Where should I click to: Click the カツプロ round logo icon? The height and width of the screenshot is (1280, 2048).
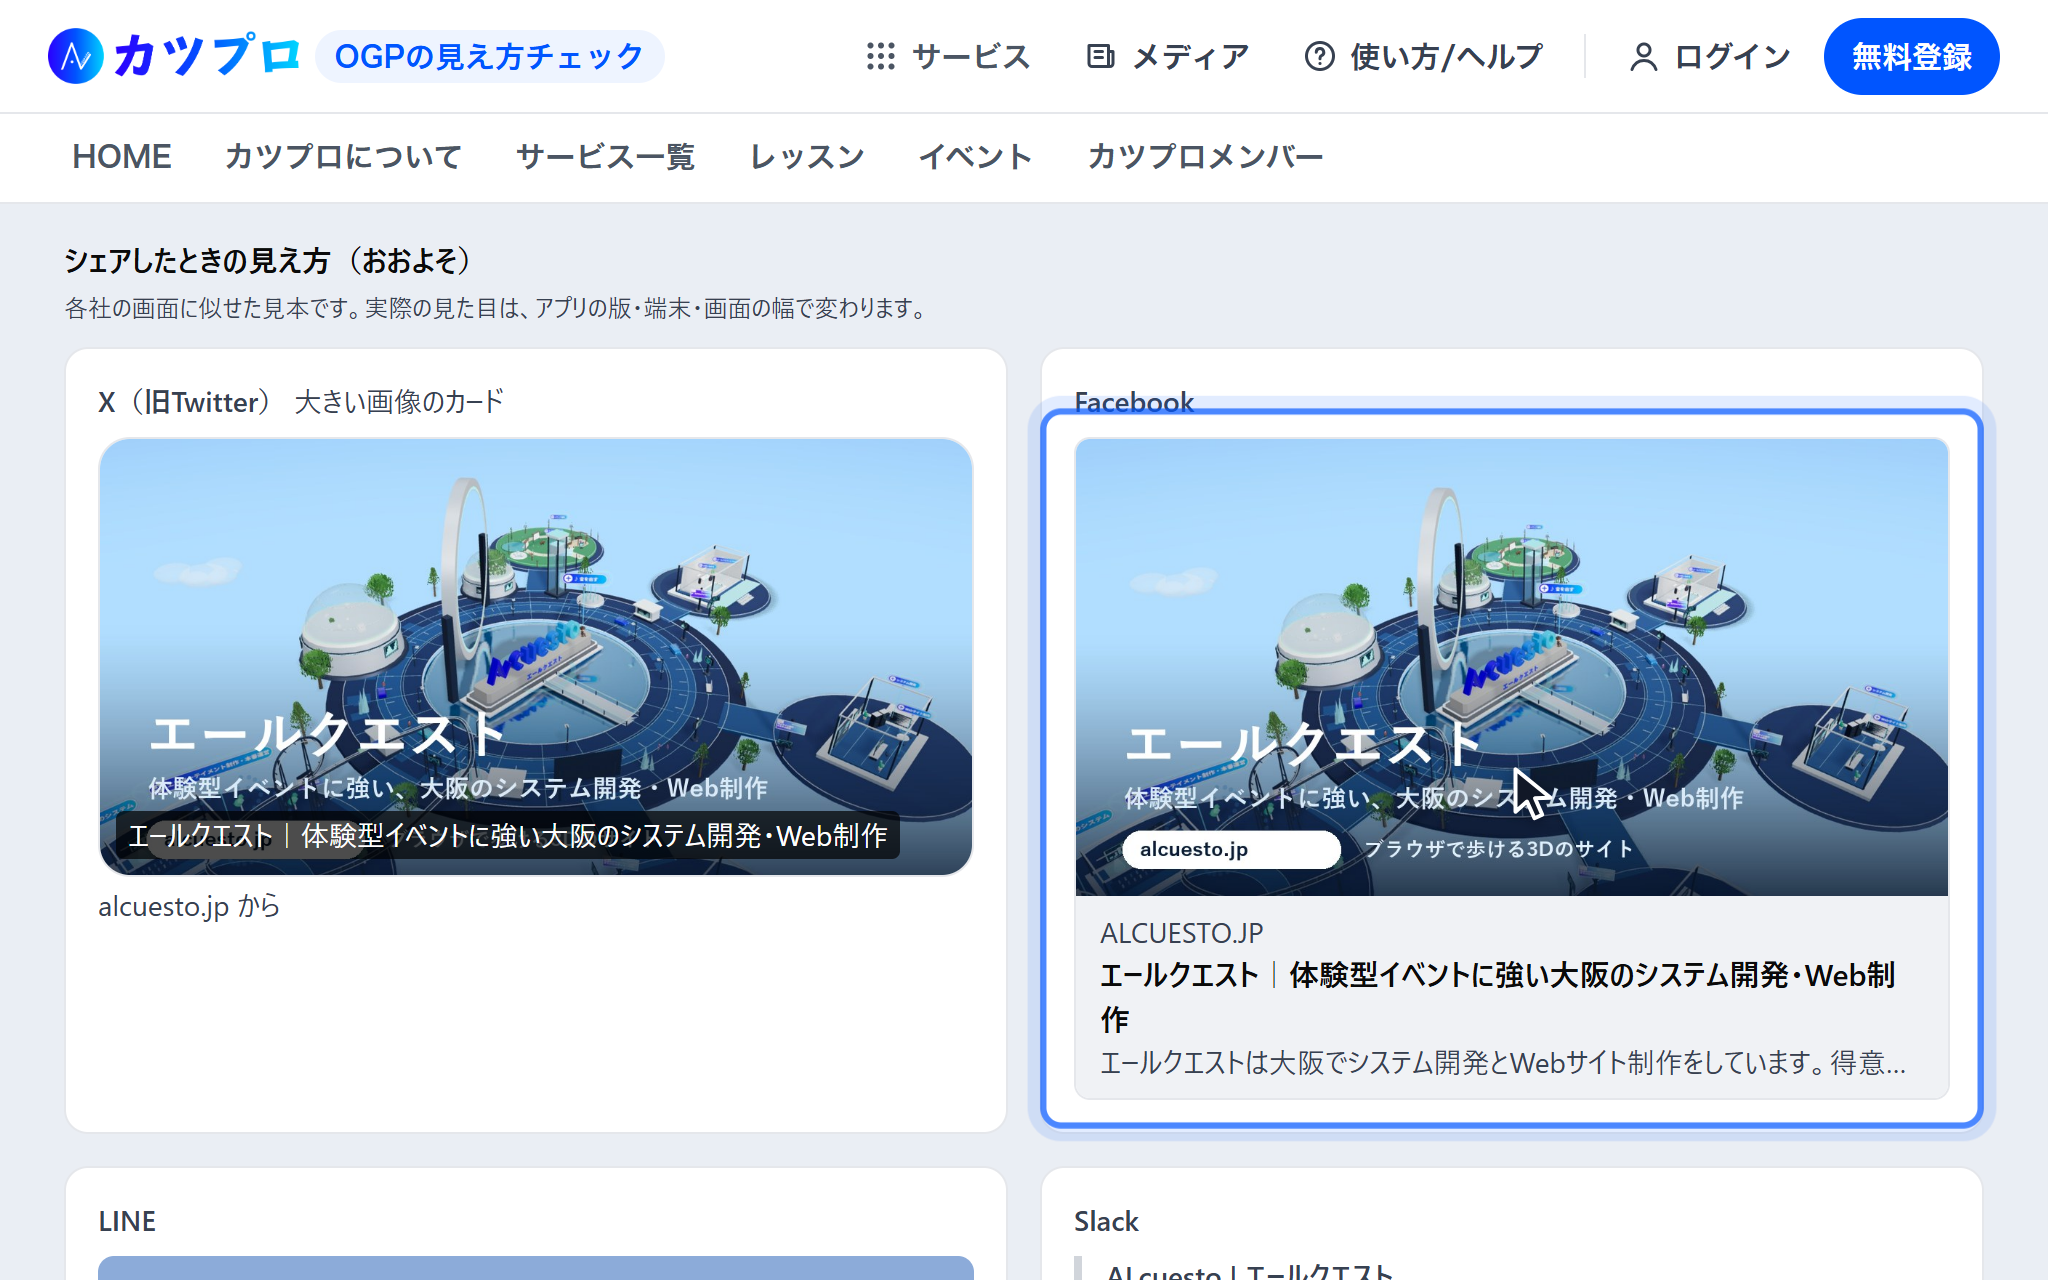(76, 56)
